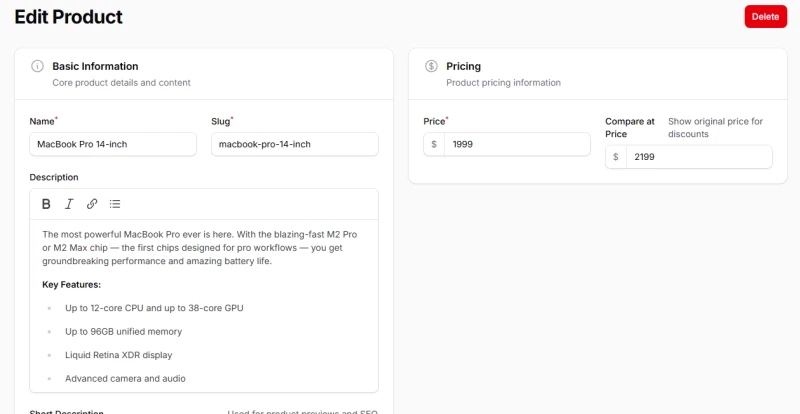Click the 'Basic Information' section heading
The width and height of the screenshot is (800, 414).
tap(95, 66)
